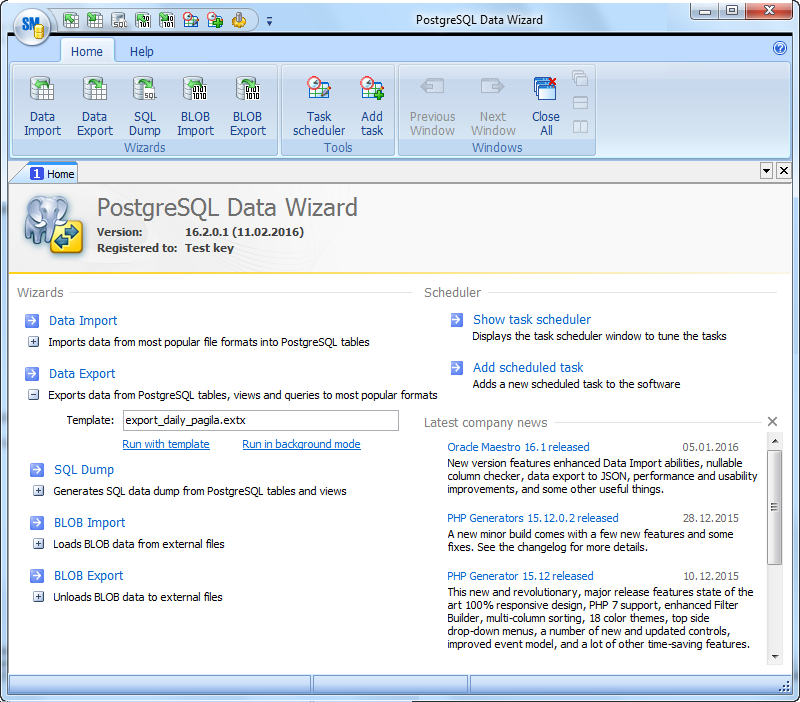Expand the SQL Dump description
This screenshot has width=800, height=702.
click(37, 490)
